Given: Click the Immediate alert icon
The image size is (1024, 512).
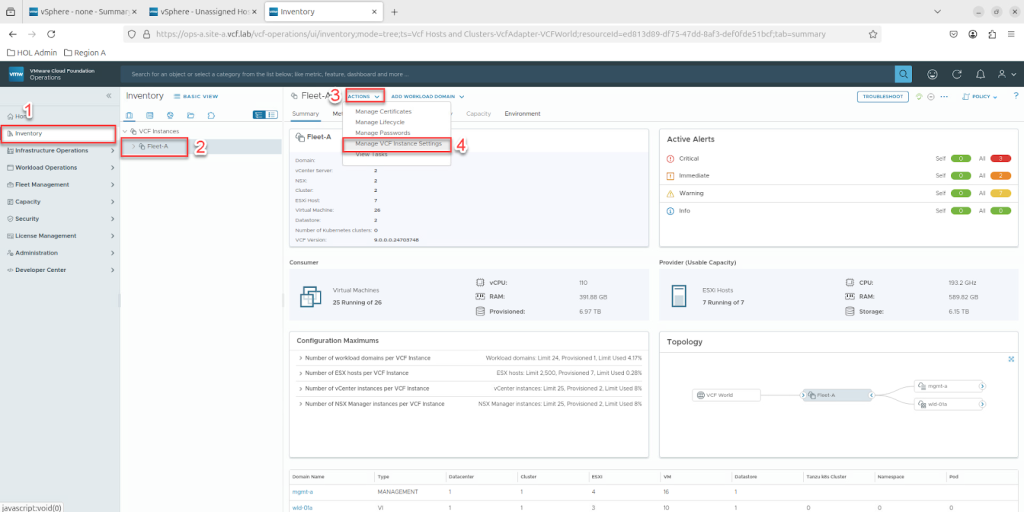Looking at the screenshot, I should coord(670,176).
